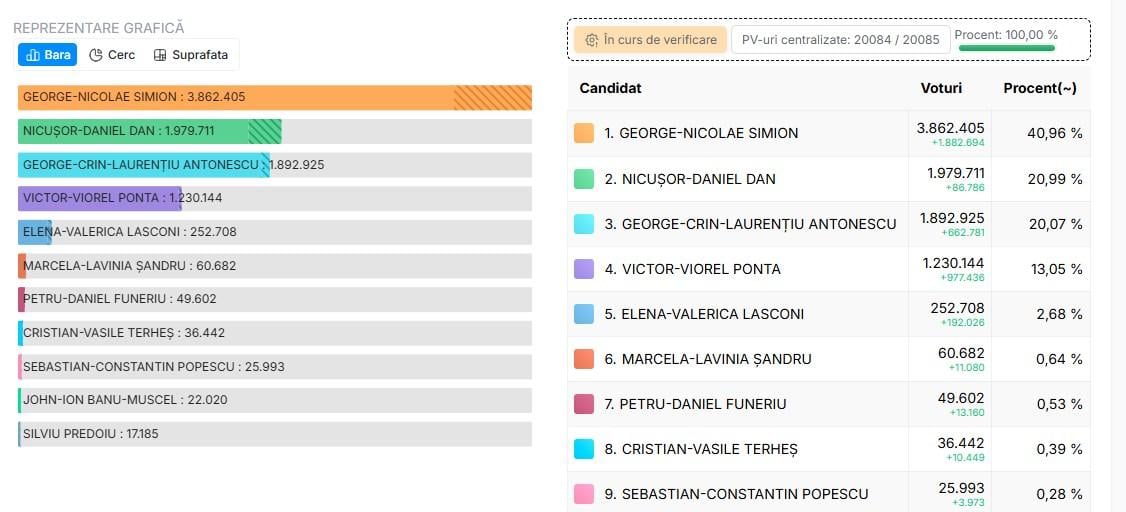Screen dimensions: 1126x512
Task: Select Marcela-Lavinia Șandru table row
Action: (x=829, y=359)
